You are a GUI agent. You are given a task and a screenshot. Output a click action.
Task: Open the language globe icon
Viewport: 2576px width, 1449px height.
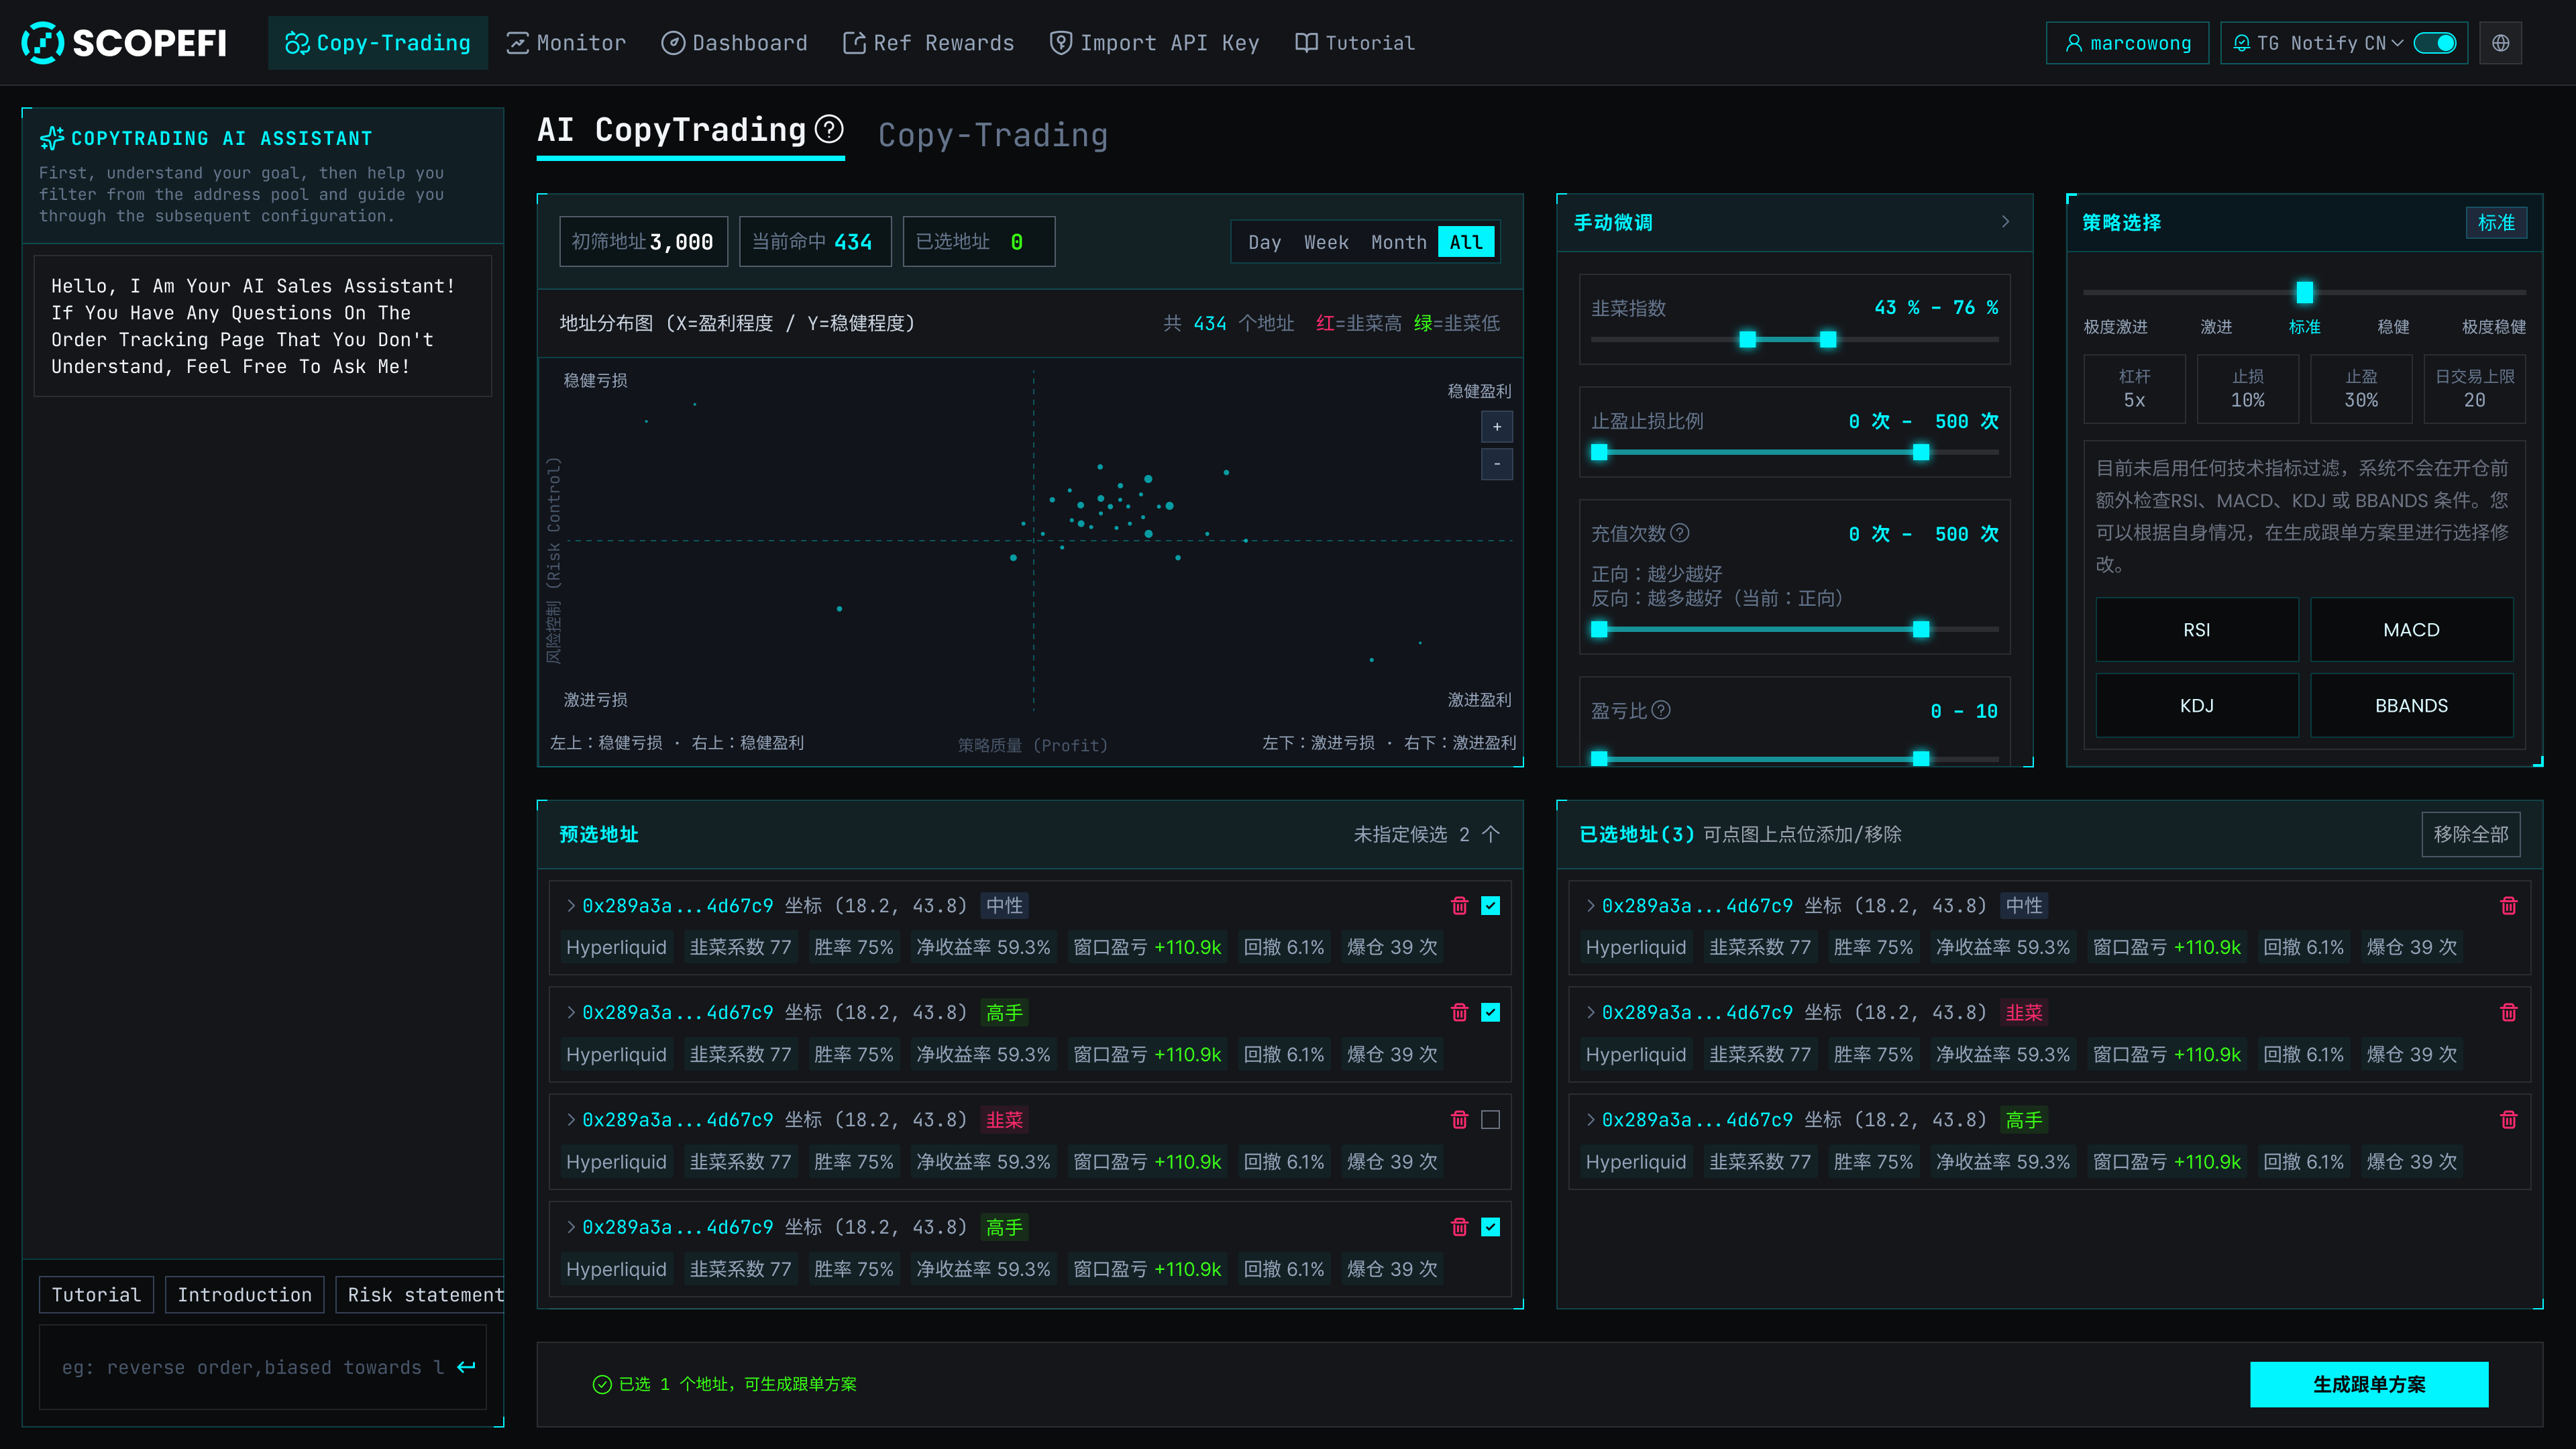point(2500,43)
